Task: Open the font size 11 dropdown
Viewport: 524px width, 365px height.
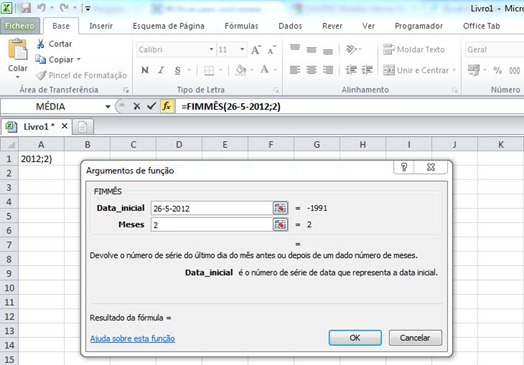Action: tap(242, 49)
